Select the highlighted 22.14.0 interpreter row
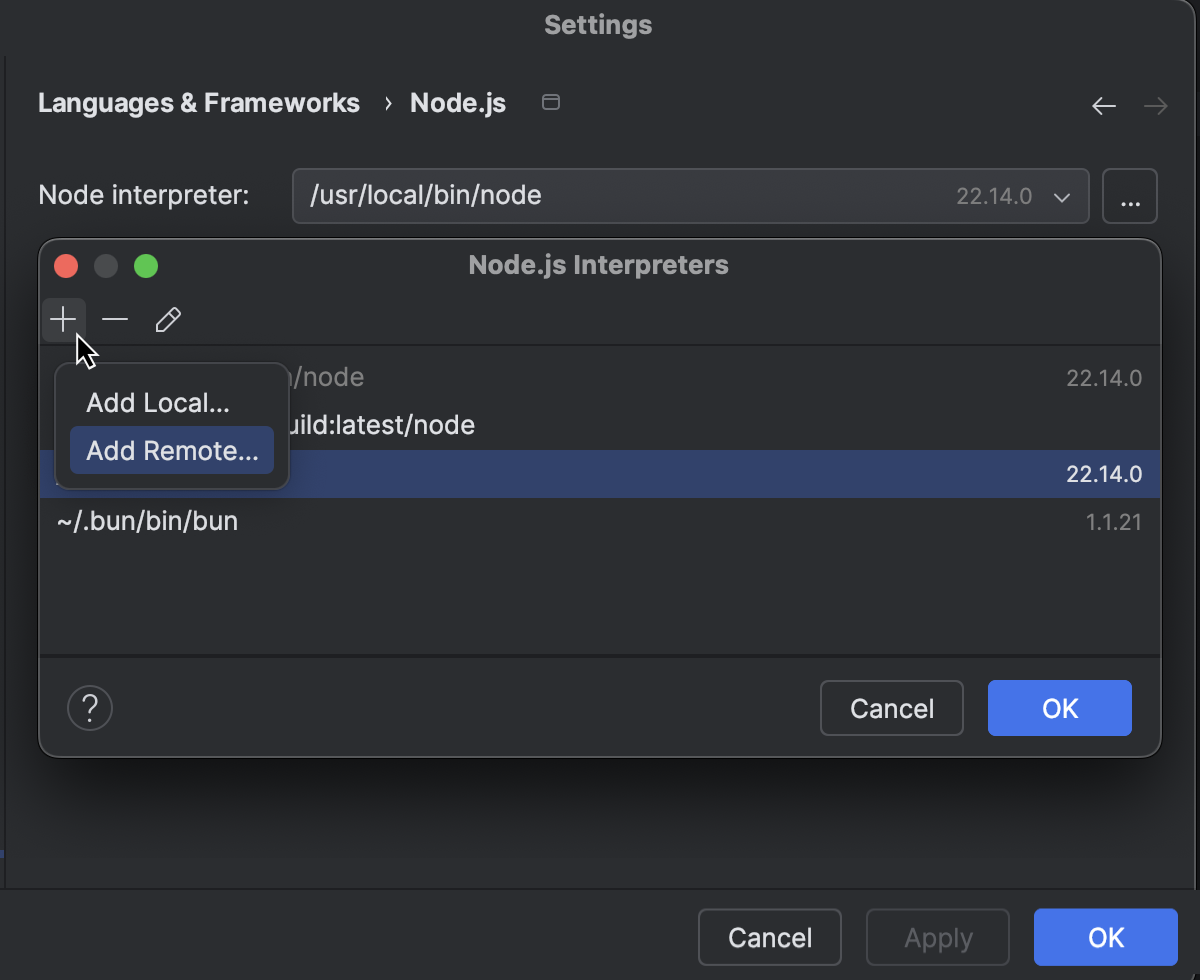This screenshot has width=1200, height=980. tap(700, 474)
